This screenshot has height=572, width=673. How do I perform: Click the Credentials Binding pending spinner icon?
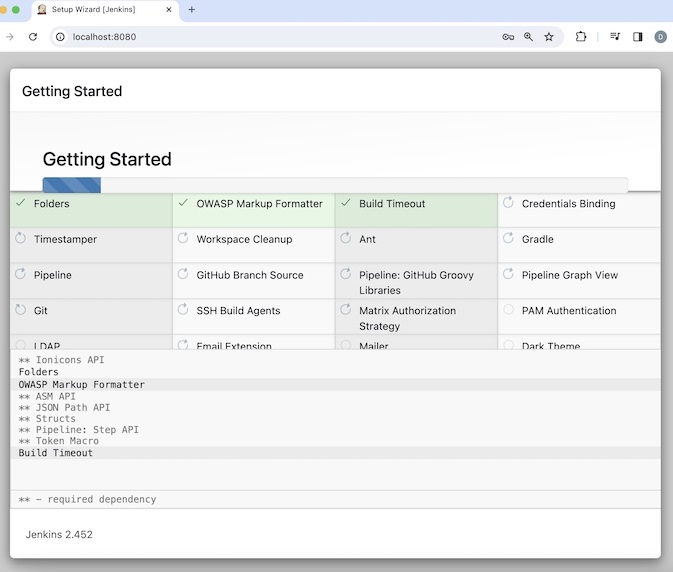(508, 203)
